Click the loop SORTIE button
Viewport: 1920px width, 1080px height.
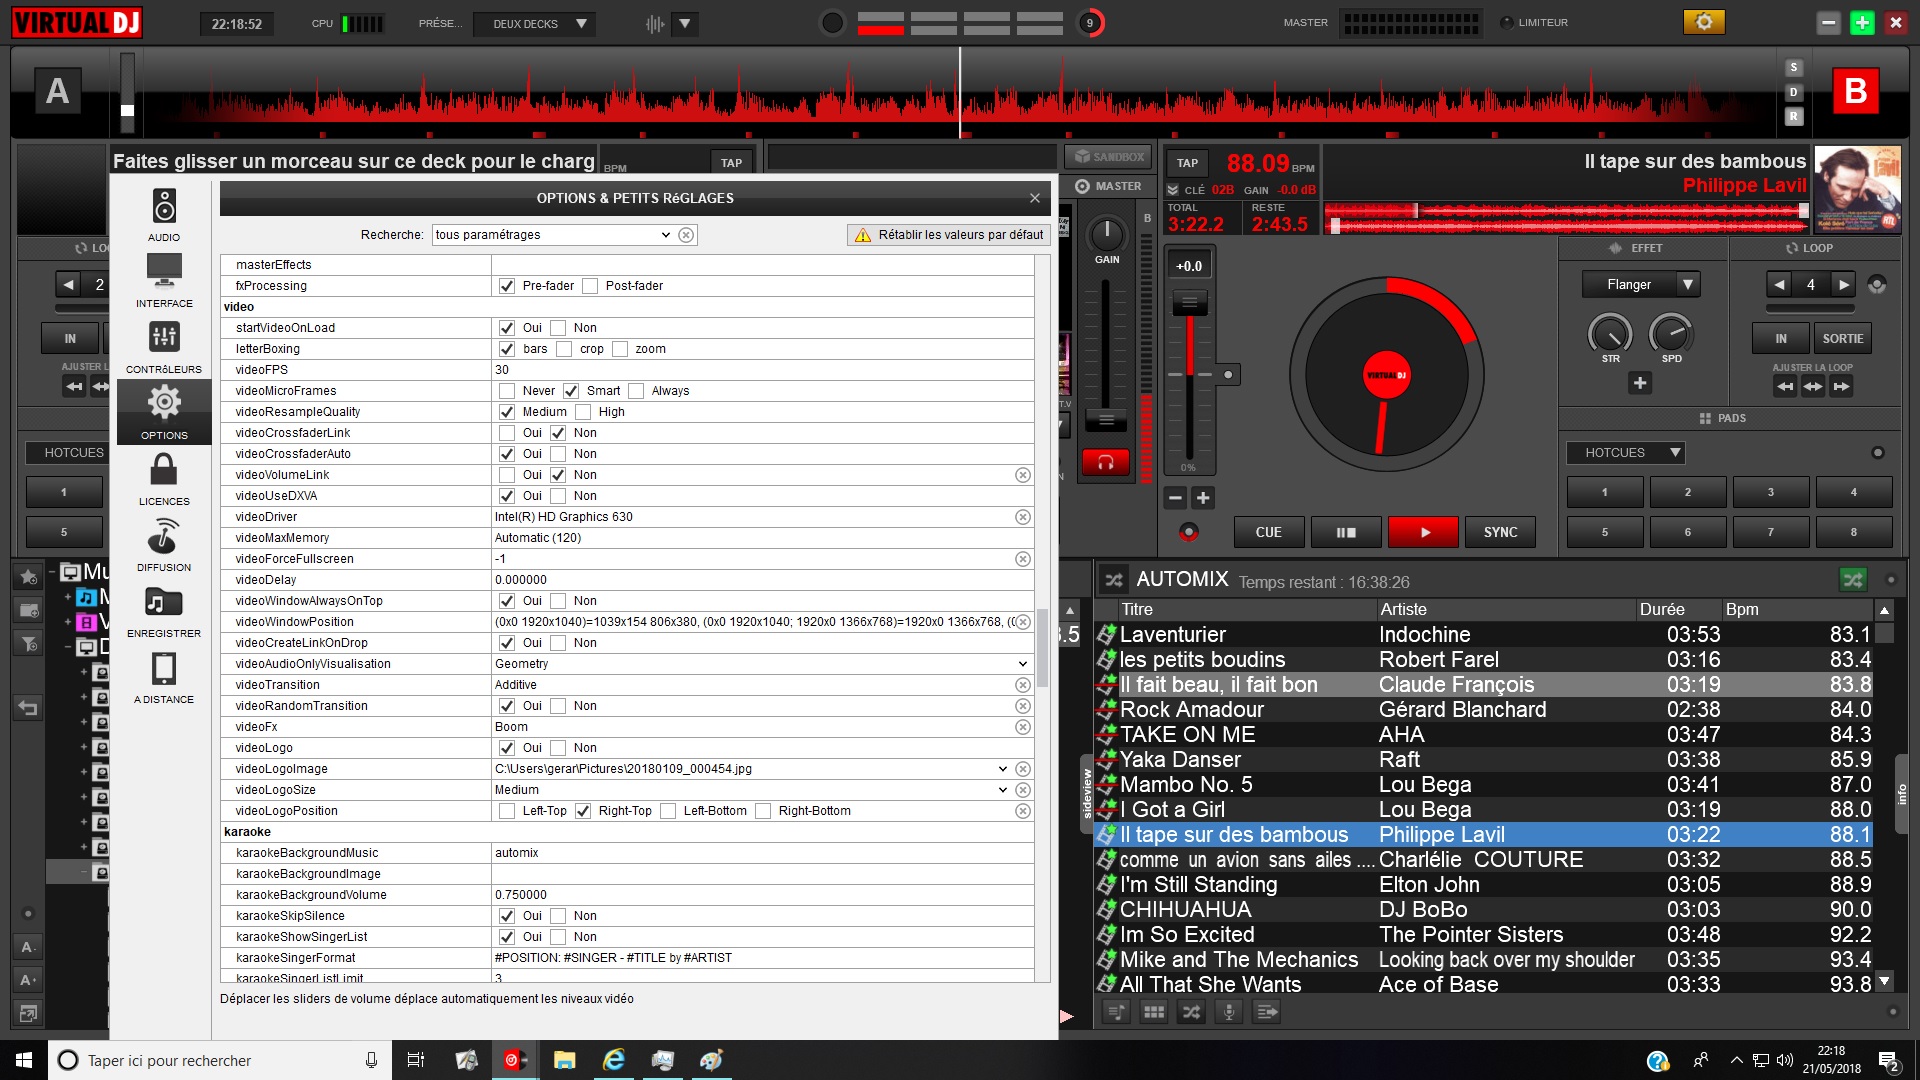[x=1842, y=339]
